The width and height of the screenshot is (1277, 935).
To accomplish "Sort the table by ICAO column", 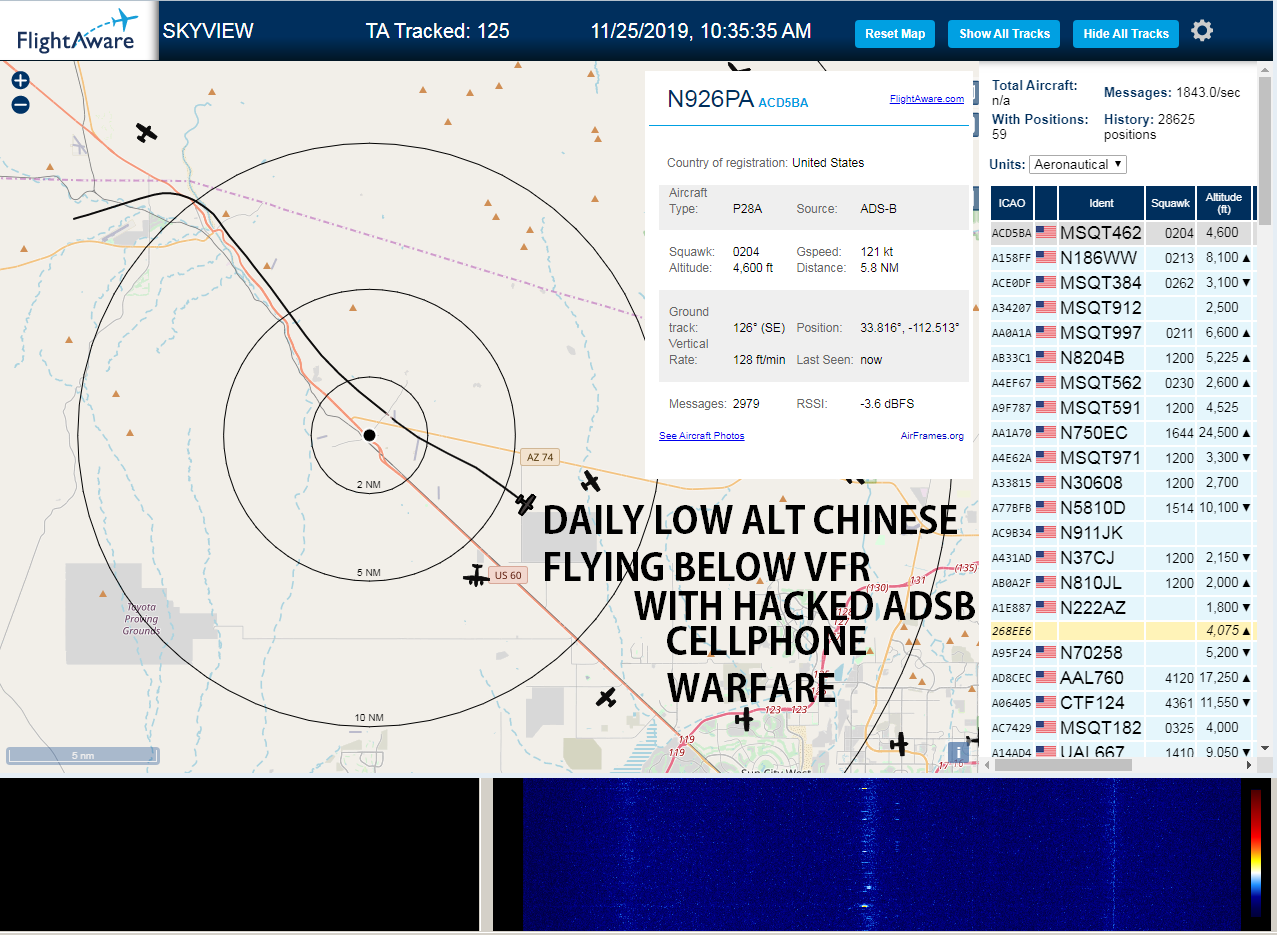I will coord(1012,203).
